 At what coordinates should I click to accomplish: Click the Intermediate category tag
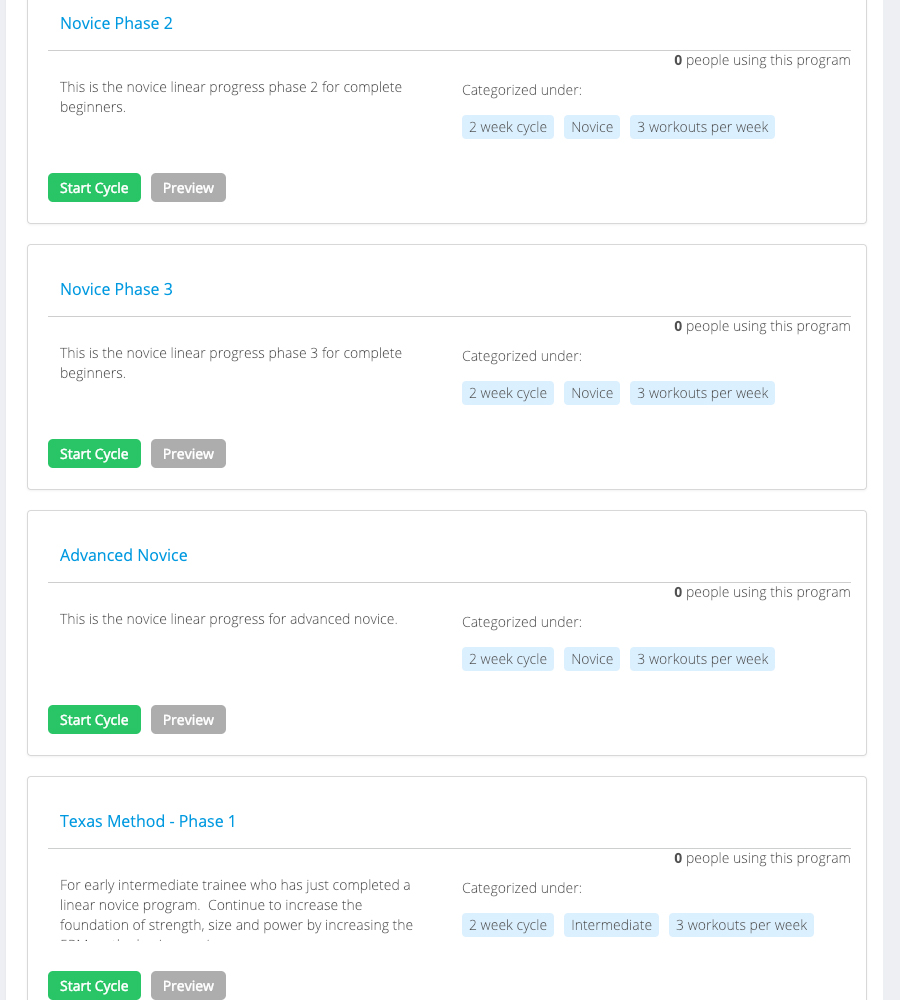tap(611, 925)
